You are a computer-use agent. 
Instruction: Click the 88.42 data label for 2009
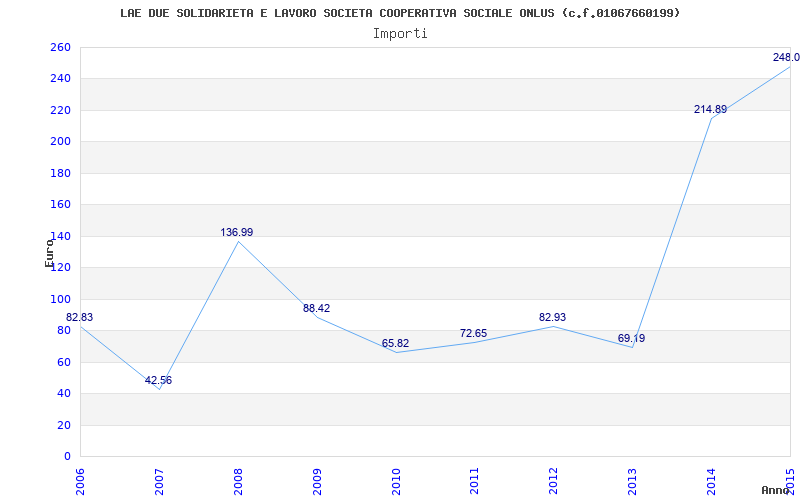316,308
